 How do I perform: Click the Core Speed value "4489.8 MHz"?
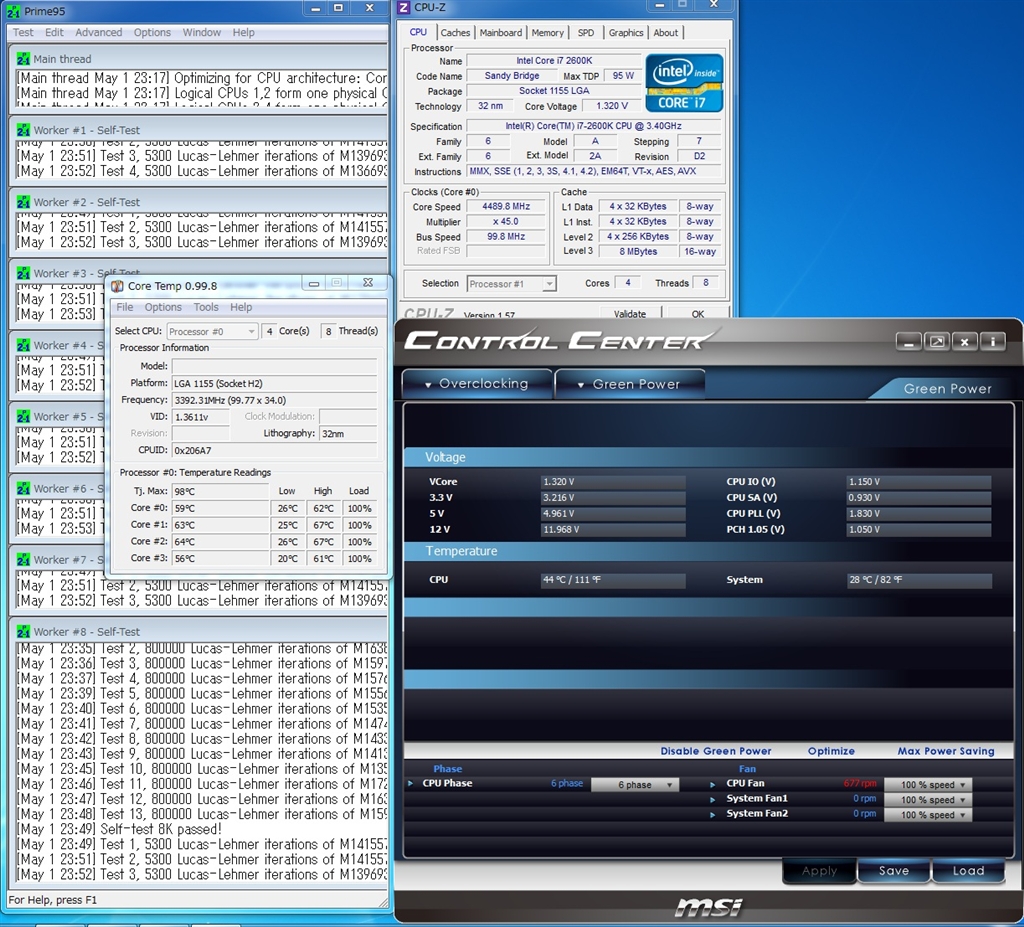pos(506,206)
